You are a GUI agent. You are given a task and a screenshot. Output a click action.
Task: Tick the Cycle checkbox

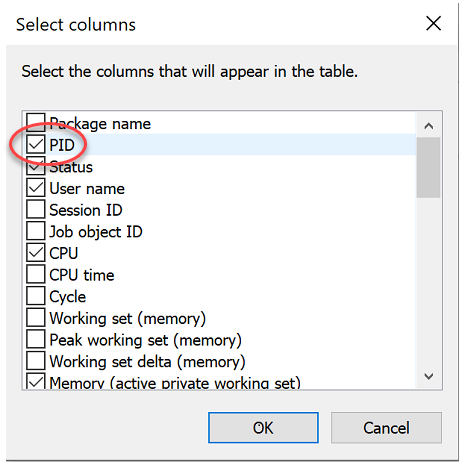(36, 296)
